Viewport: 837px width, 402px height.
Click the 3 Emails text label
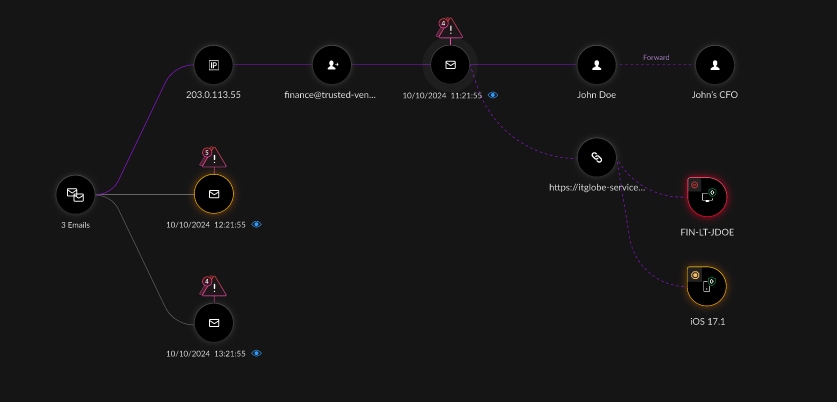pyautogui.click(x=76, y=224)
